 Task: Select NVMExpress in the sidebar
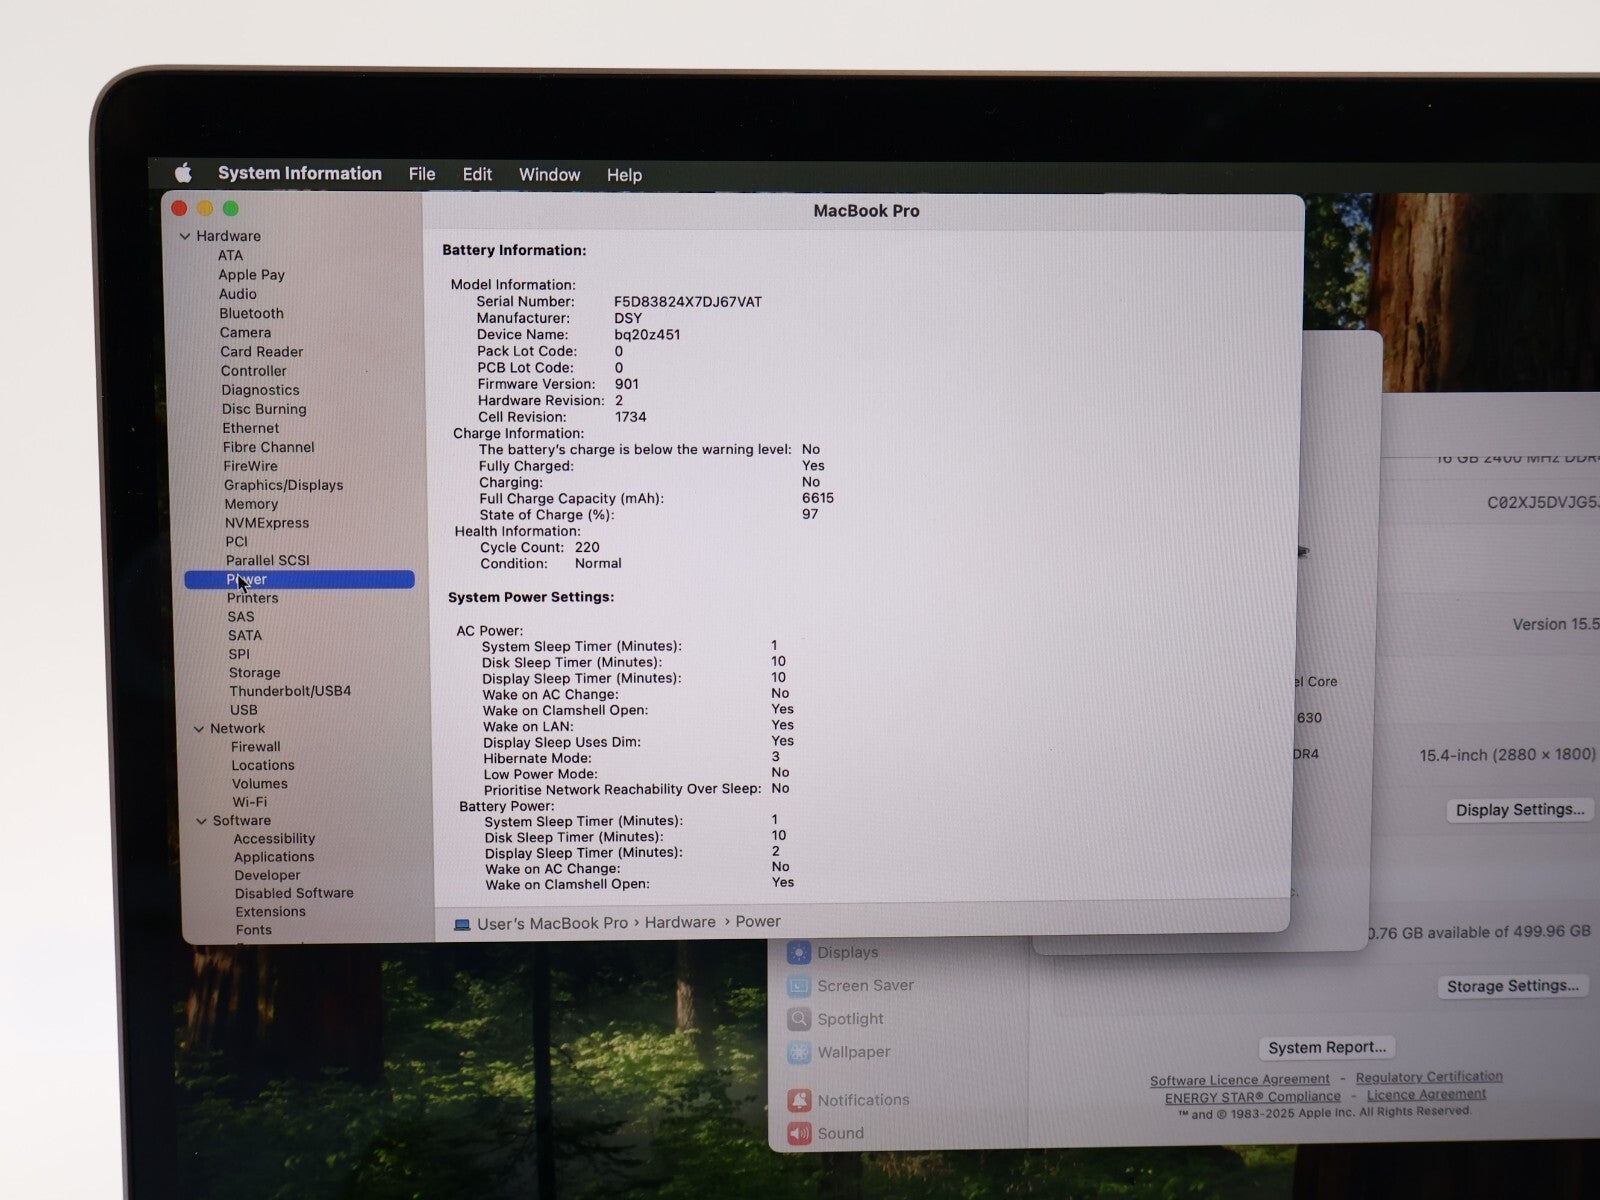(x=267, y=523)
